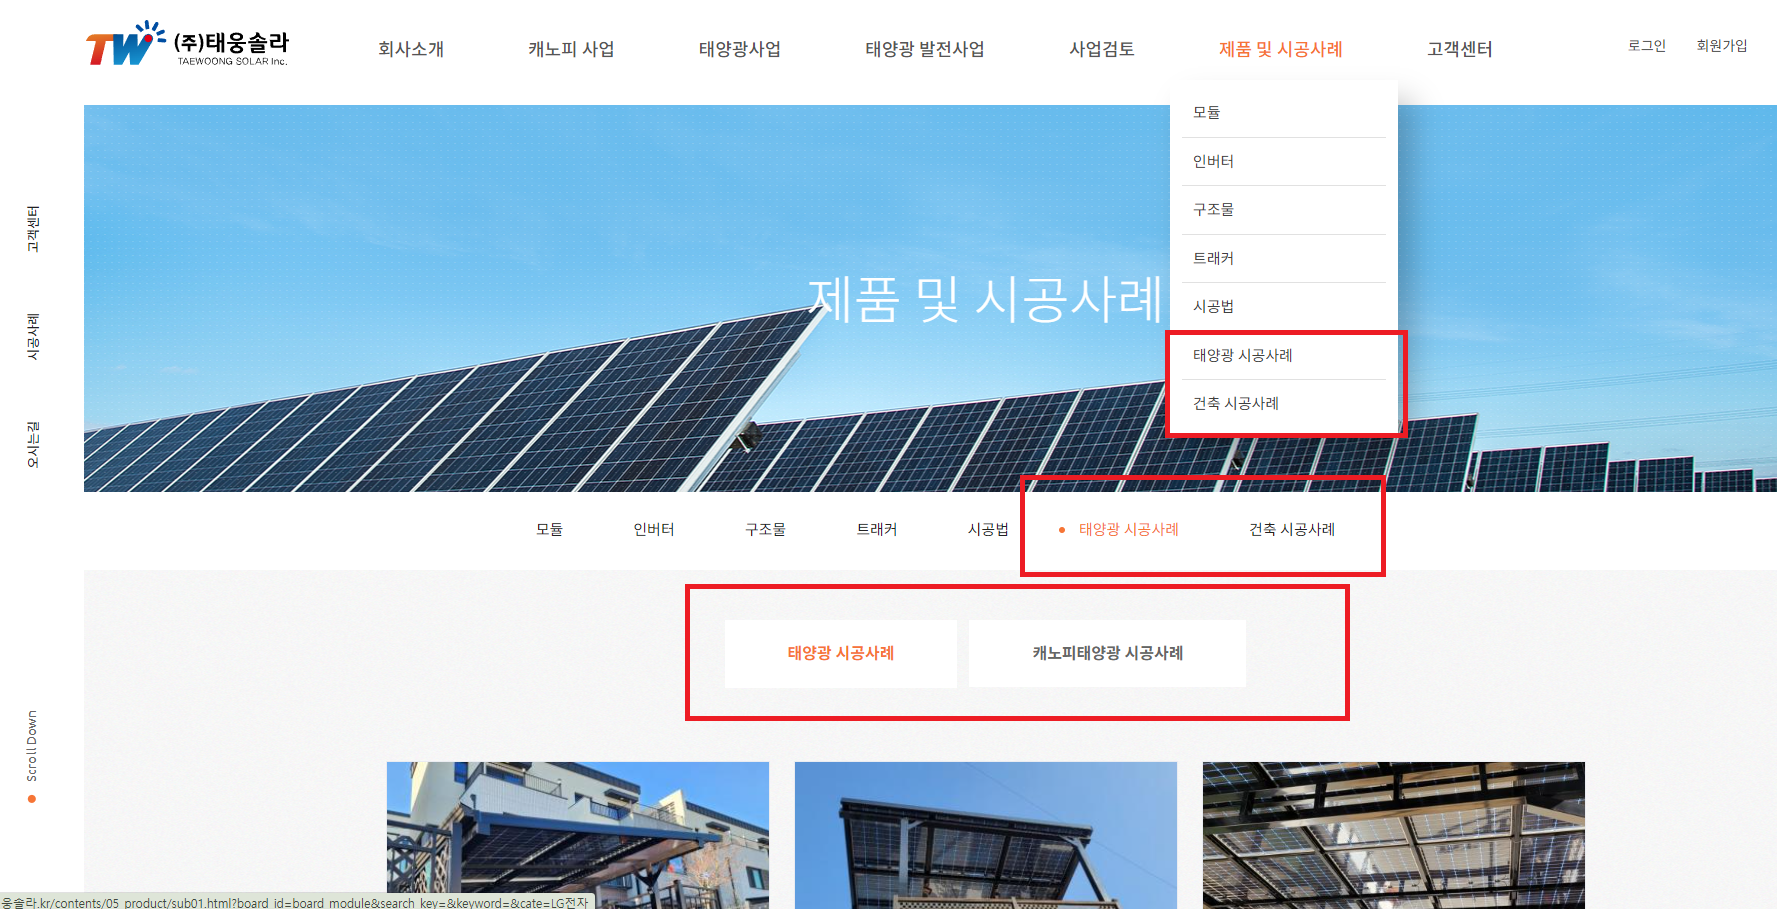Open the 태양광 발전사업 menu
This screenshot has height=909, width=1777.
tap(925, 49)
